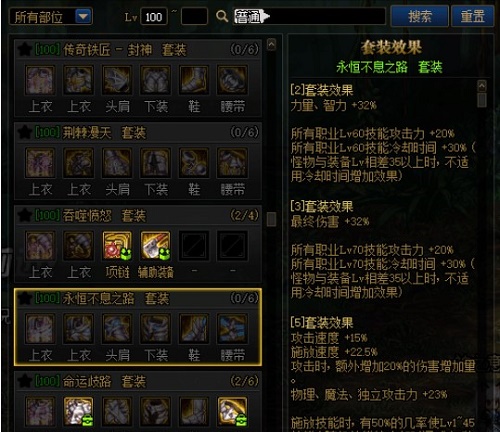This screenshot has height=432, width=500.
Task: Select the 腰带 icon in 传奇铁匠-封神 set
Action: pos(233,80)
